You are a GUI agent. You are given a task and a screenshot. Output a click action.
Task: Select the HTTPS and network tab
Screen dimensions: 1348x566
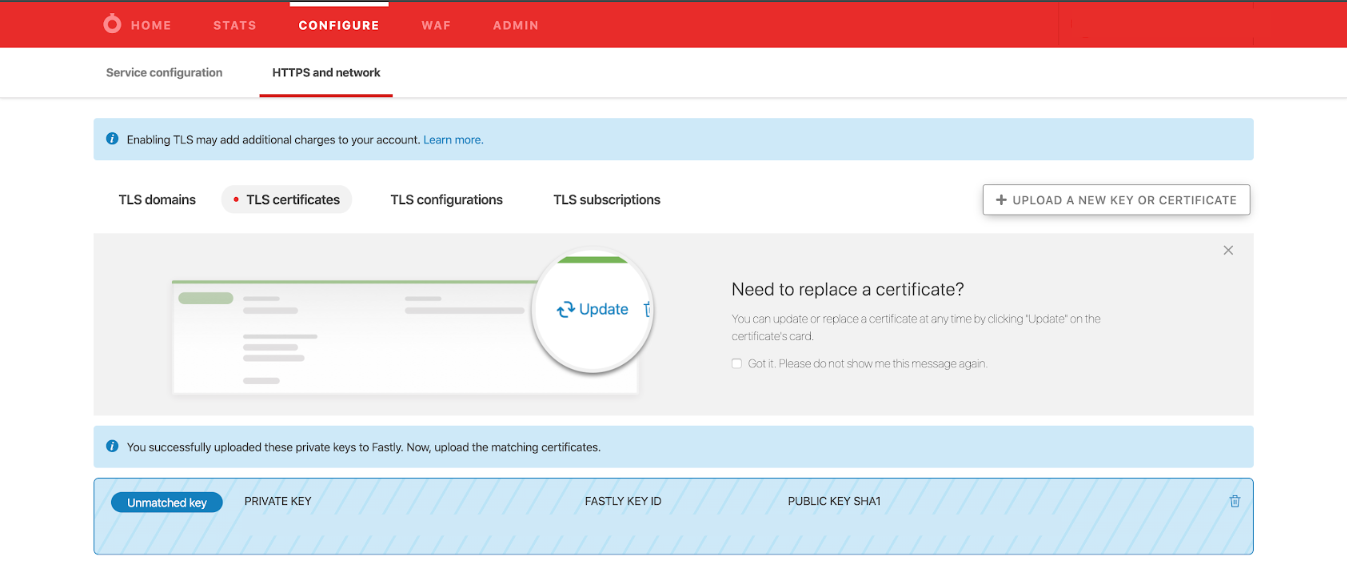(x=326, y=73)
